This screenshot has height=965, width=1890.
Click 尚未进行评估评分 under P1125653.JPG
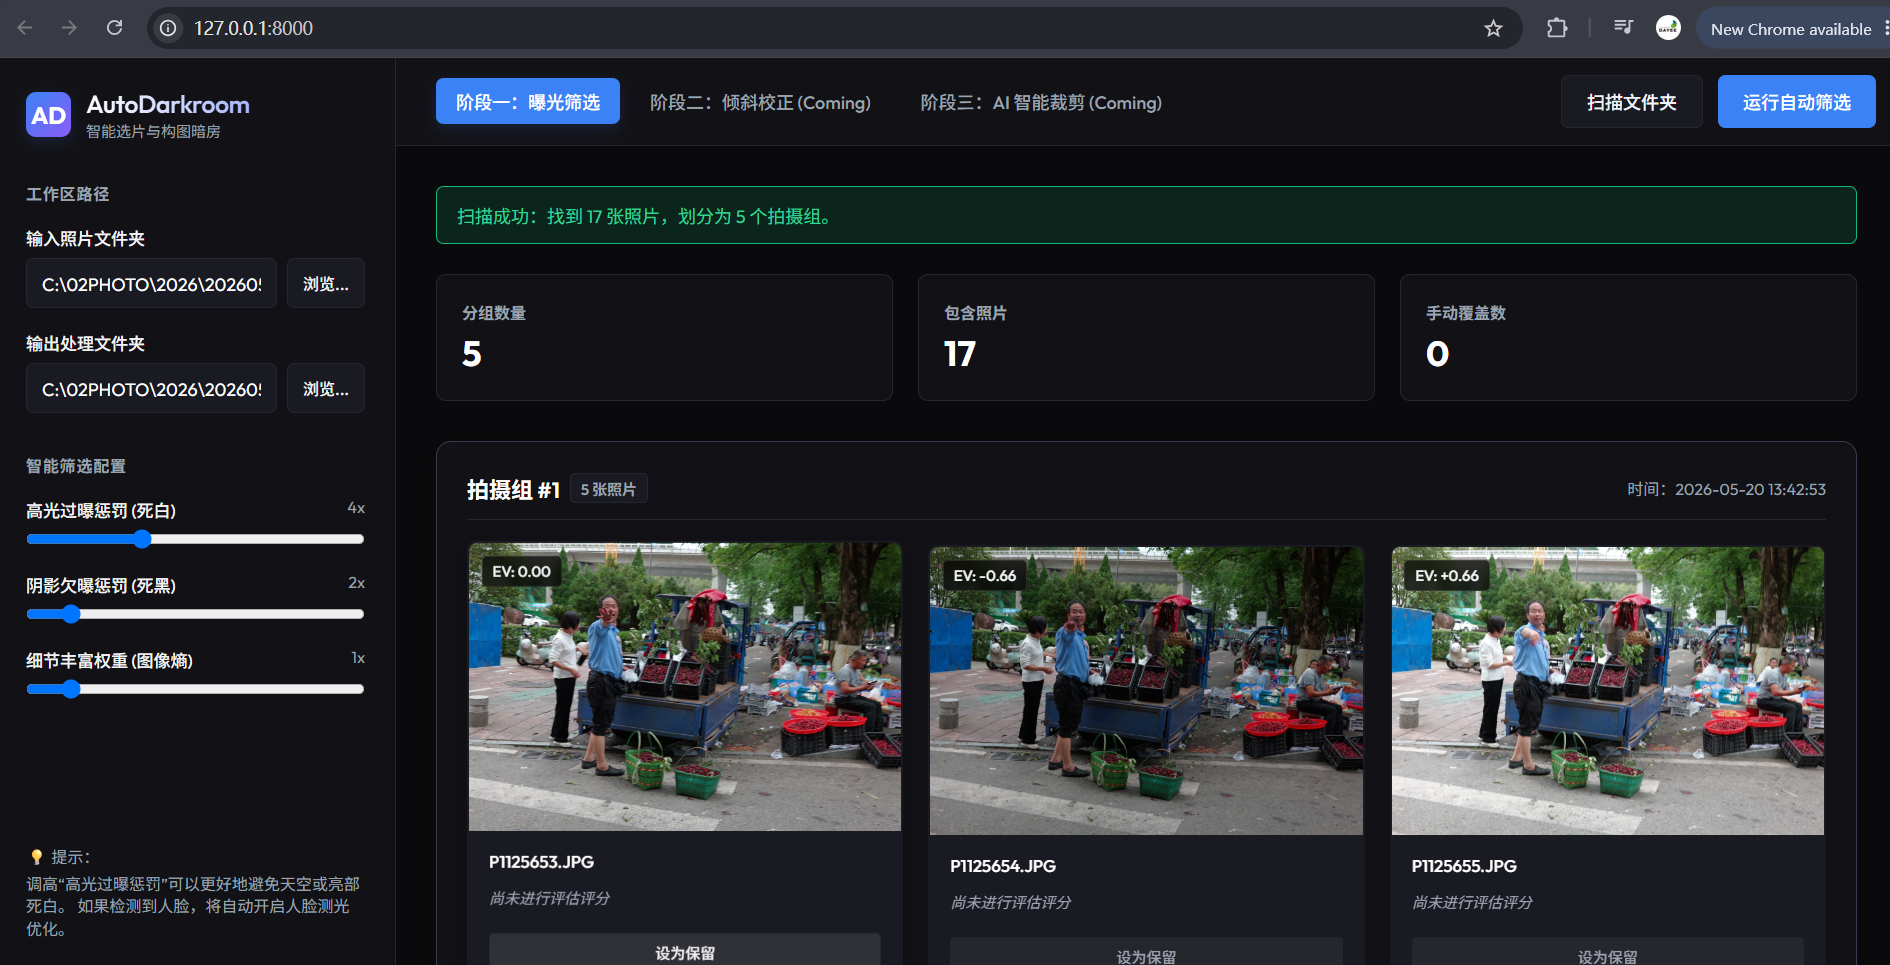[x=549, y=898]
